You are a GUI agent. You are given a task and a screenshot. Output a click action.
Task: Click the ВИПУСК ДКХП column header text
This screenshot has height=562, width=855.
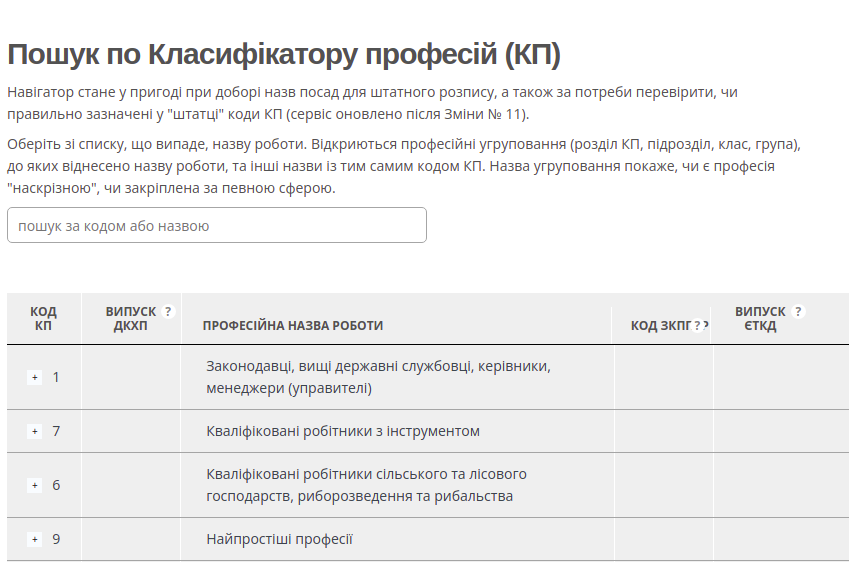pyautogui.click(x=131, y=319)
